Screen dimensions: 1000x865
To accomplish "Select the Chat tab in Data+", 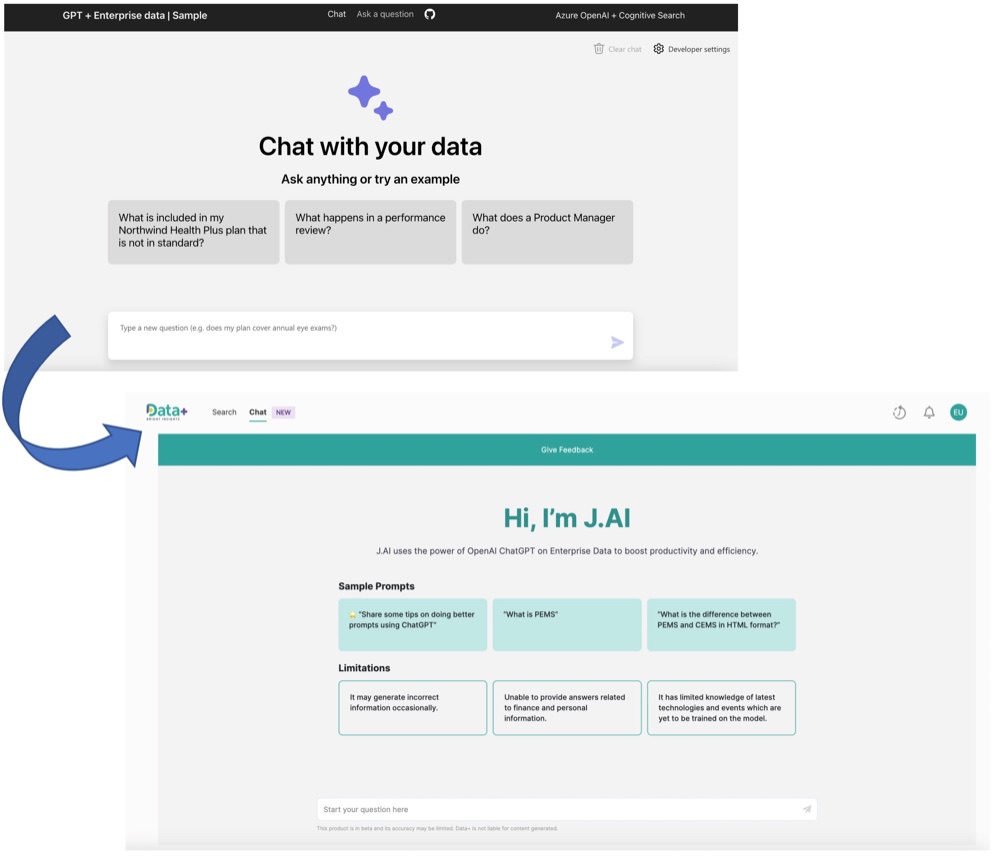I will pos(258,412).
